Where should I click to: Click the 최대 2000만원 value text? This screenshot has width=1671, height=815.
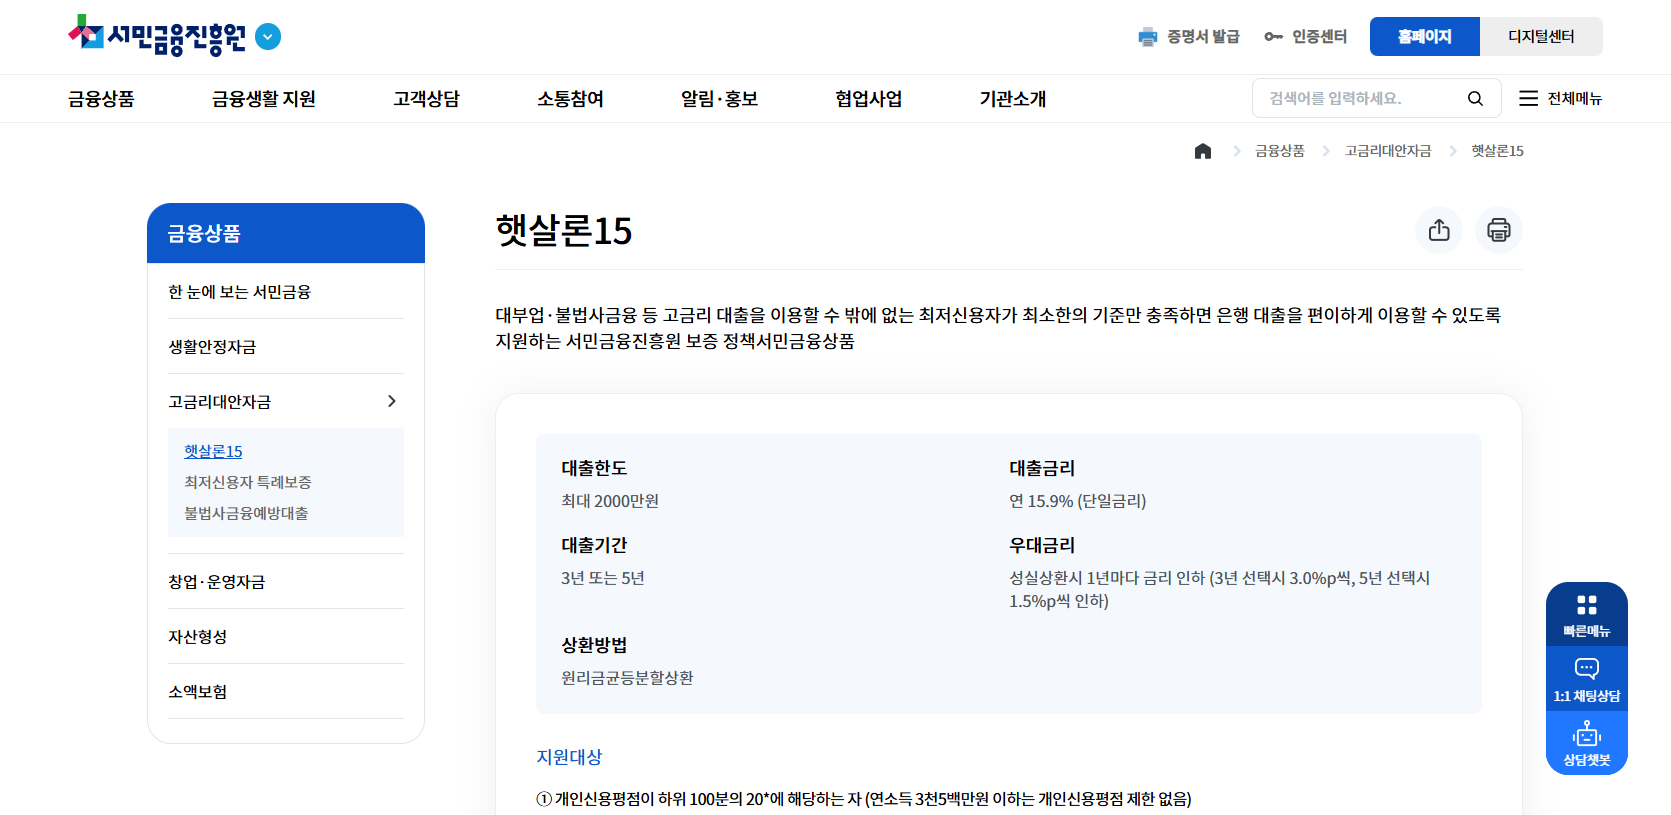610,501
